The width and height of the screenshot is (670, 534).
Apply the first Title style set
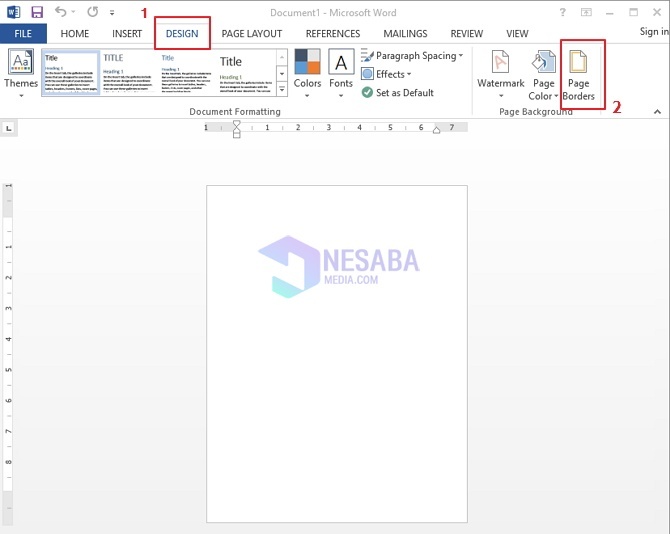pos(71,72)
